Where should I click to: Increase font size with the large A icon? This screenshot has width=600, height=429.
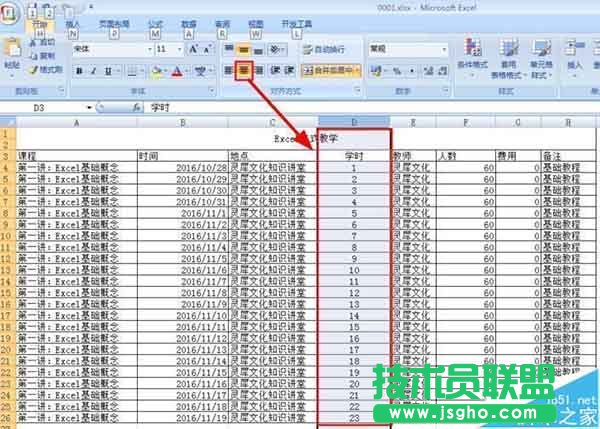194,49
